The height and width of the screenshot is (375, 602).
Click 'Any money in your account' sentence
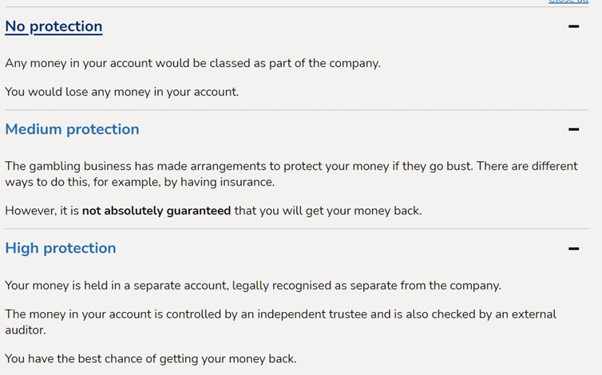coord(193,63)
